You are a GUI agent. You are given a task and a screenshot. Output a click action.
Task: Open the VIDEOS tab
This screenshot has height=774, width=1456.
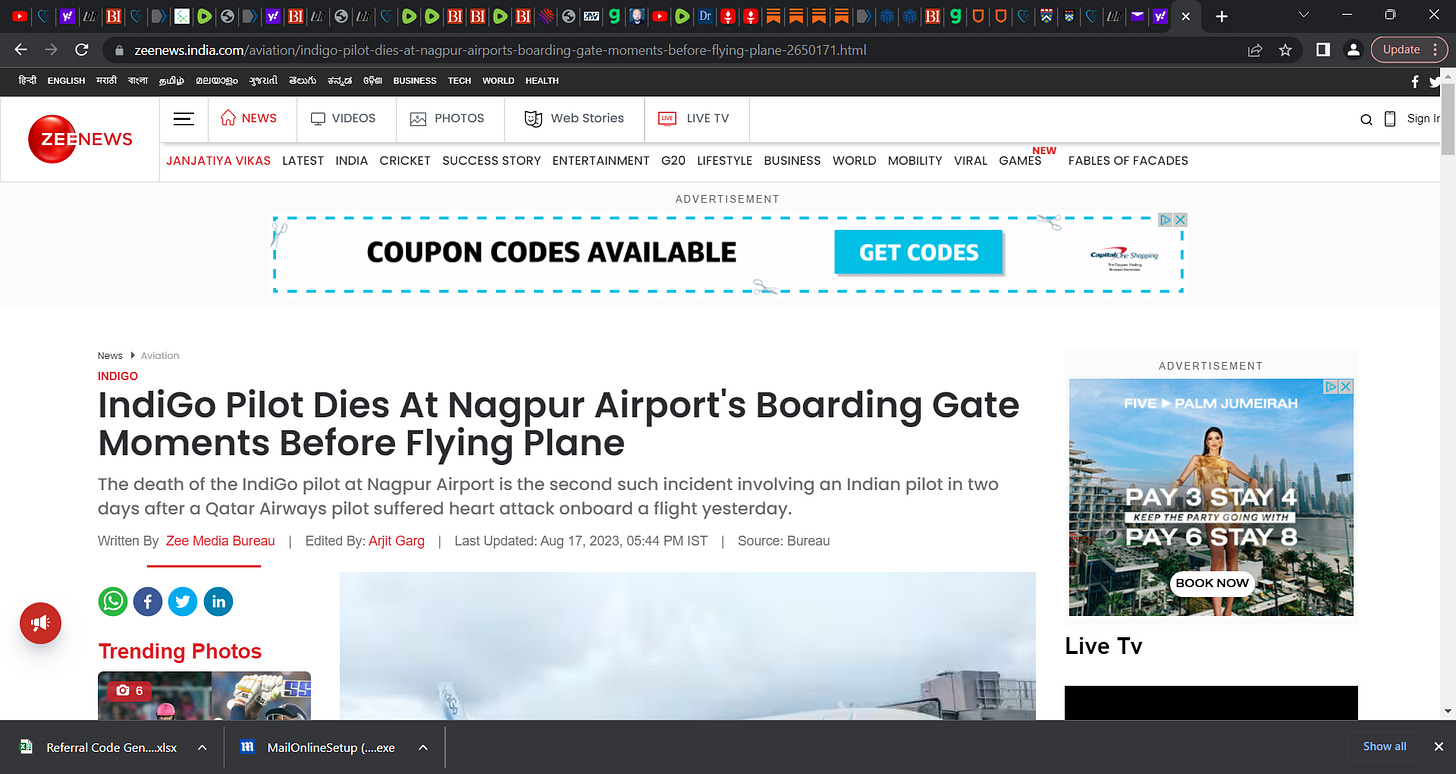(x=343, y=118)
